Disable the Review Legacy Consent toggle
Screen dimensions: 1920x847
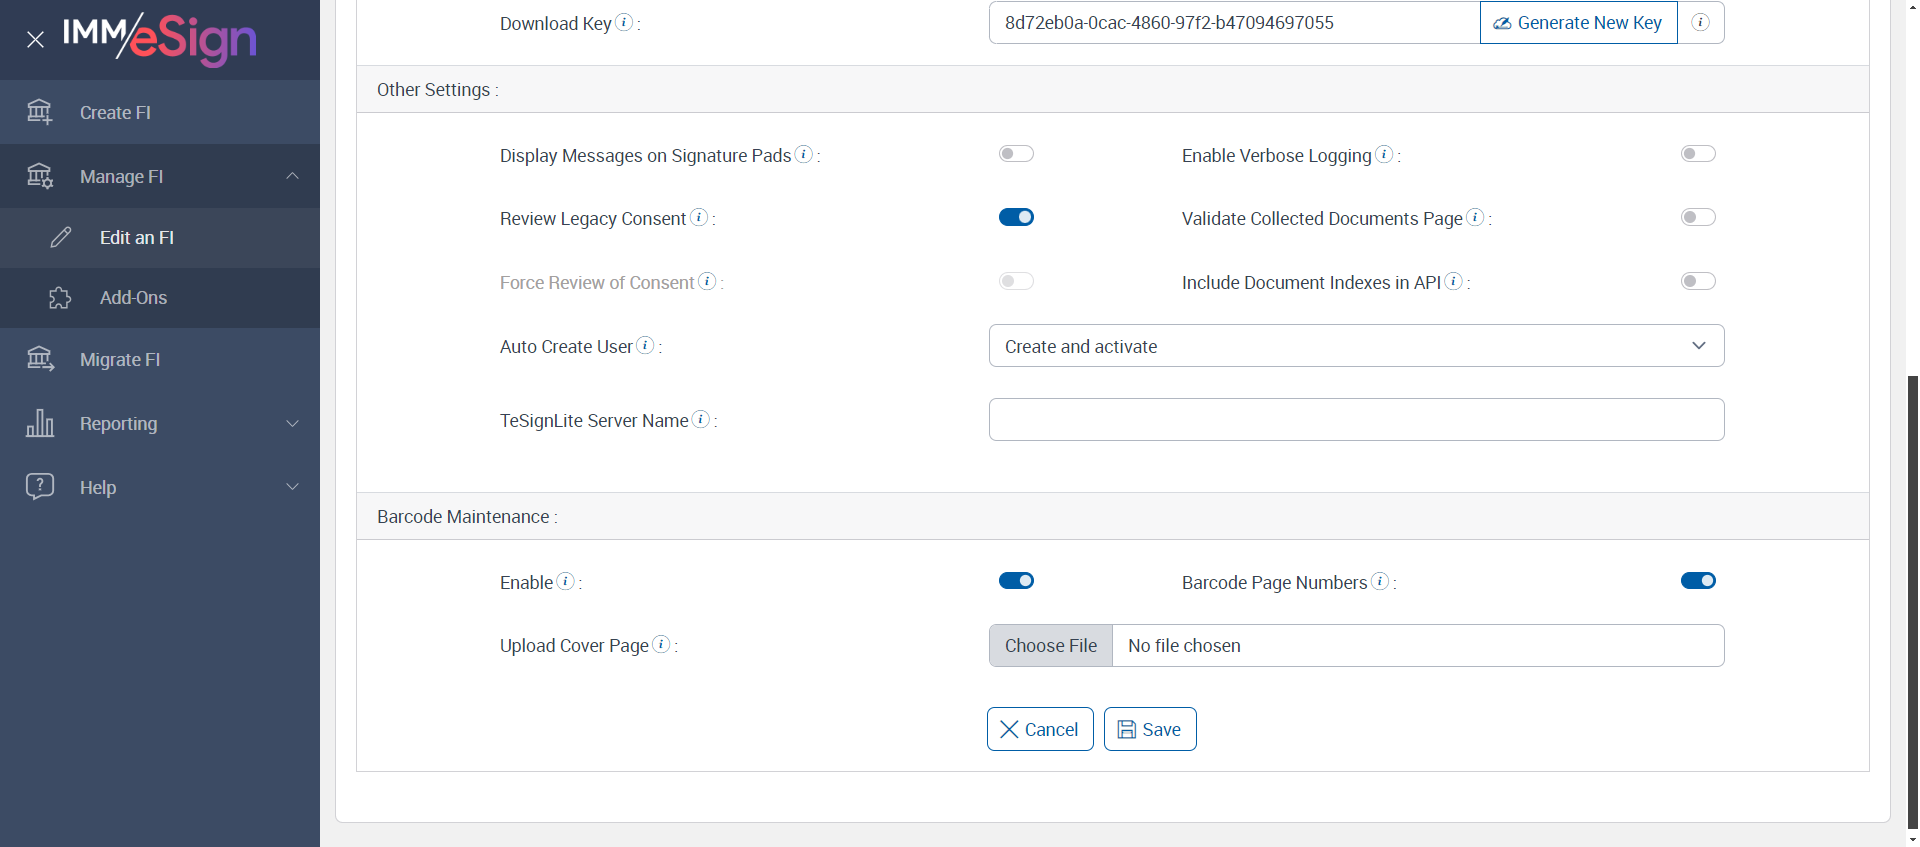pyautogui.click(x=1016, y=217)
